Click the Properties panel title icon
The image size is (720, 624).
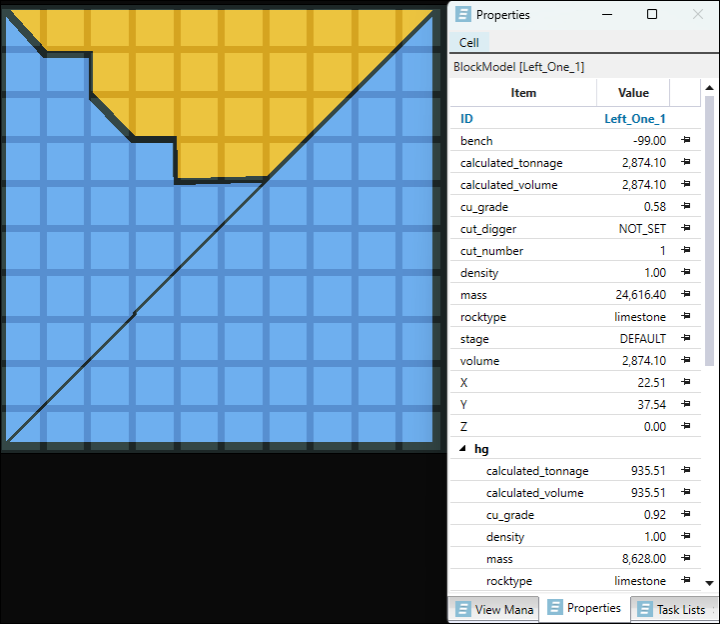[x=463, y=14]
